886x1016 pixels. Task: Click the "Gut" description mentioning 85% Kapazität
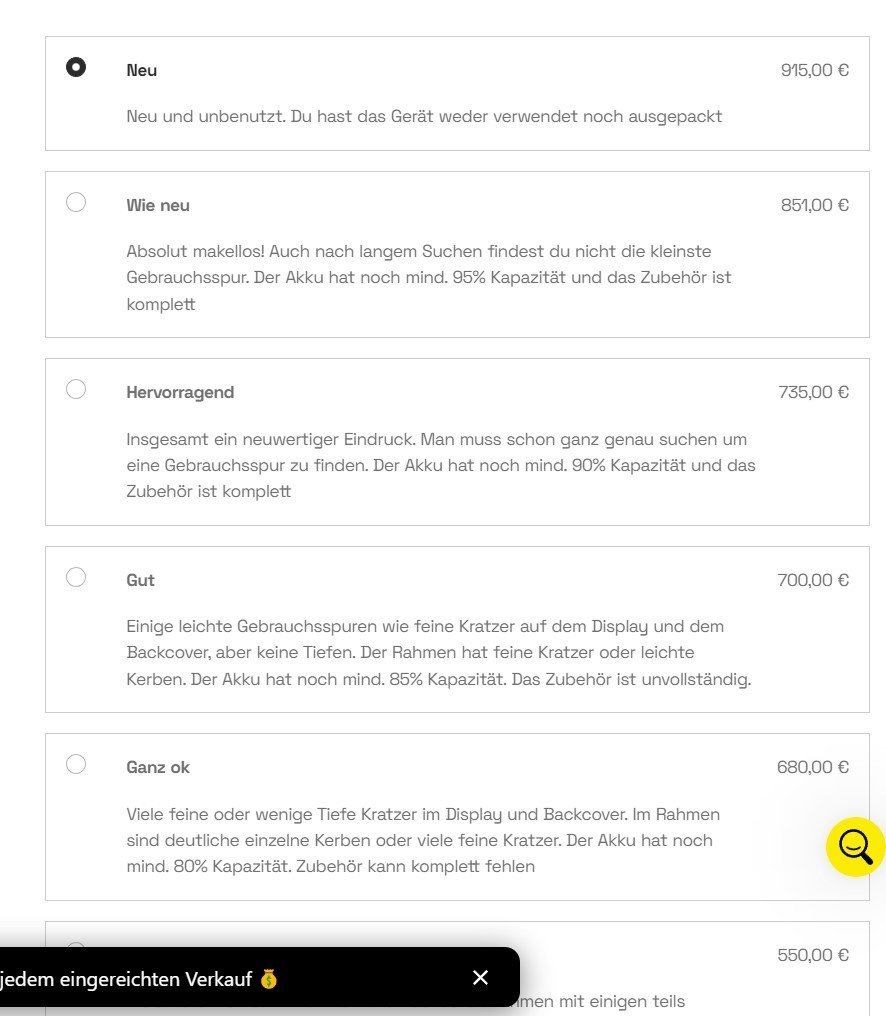click(x=438, y=653)
